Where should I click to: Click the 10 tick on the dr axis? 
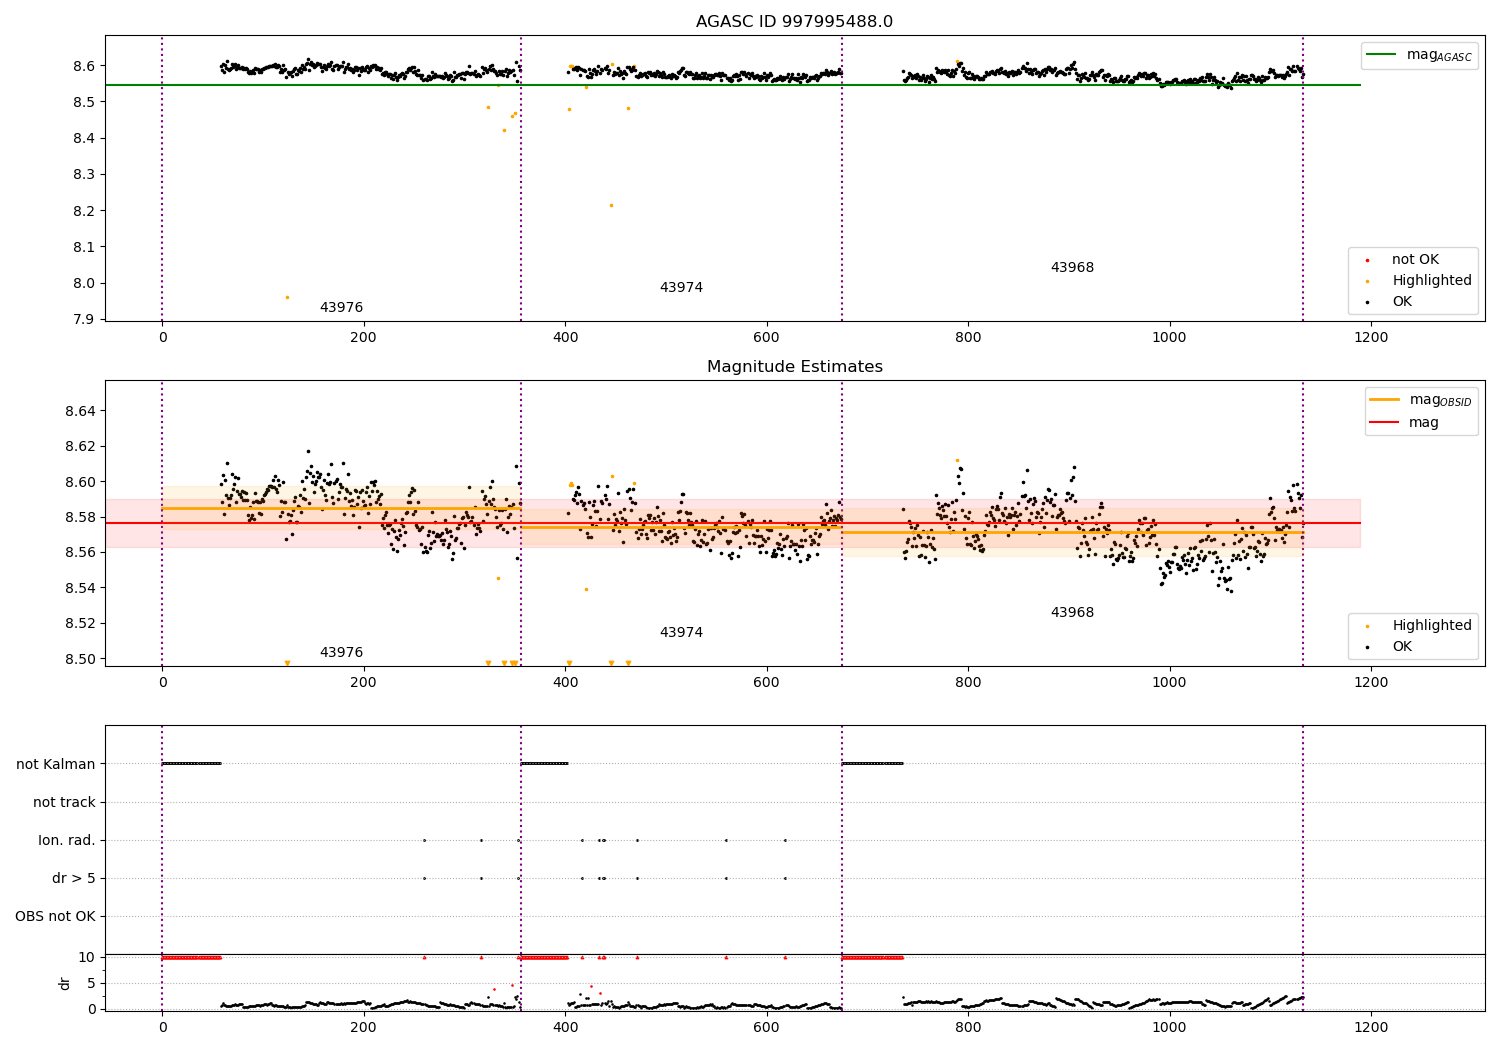click(87, 957)
